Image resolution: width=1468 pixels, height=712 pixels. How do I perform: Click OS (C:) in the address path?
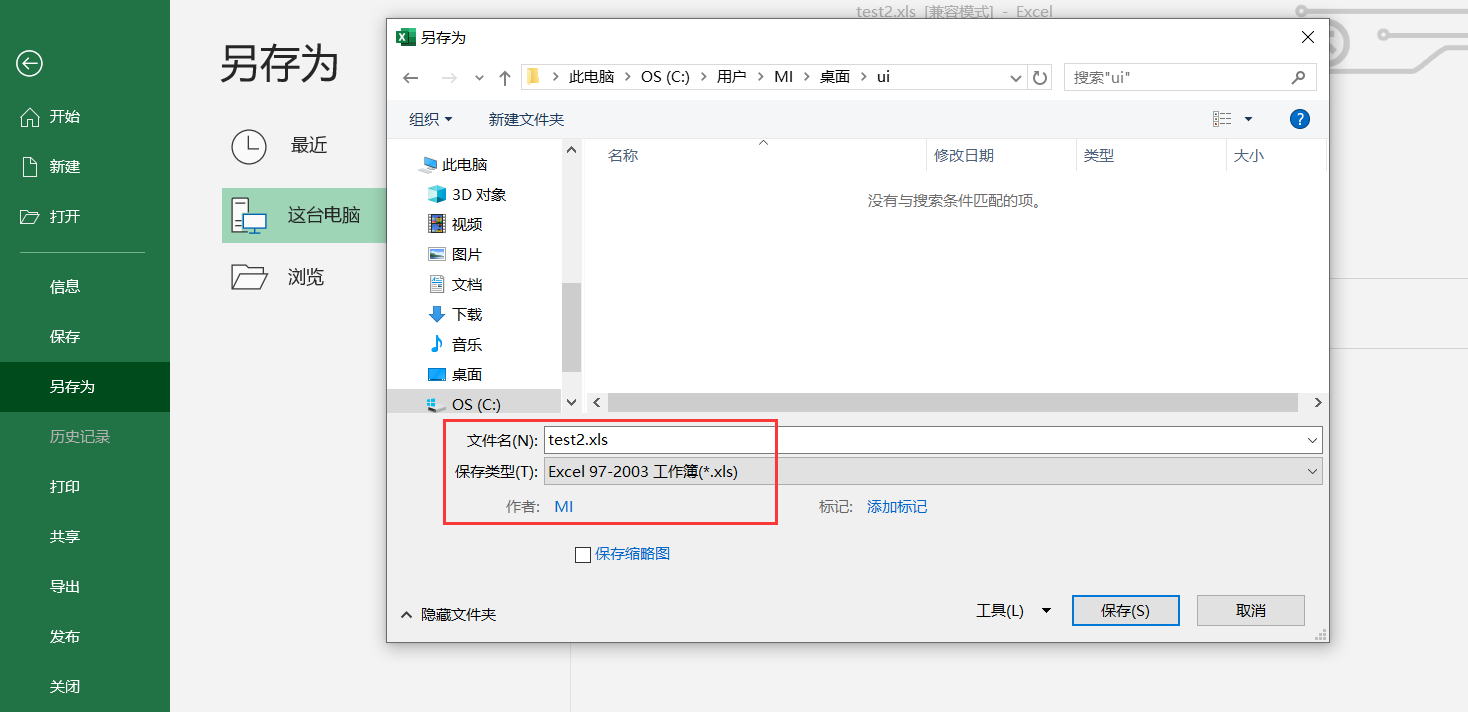pyautogui.click(x=665, y=77)
